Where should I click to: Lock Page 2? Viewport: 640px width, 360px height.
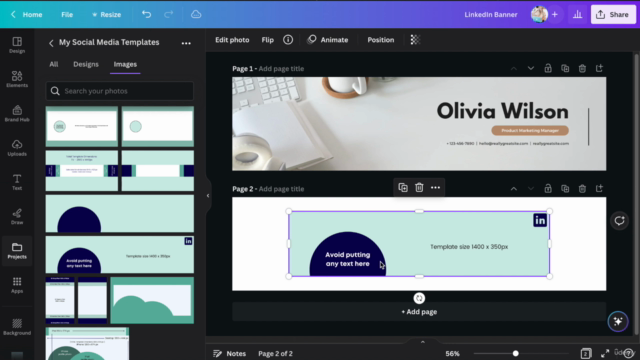[548, 189]
